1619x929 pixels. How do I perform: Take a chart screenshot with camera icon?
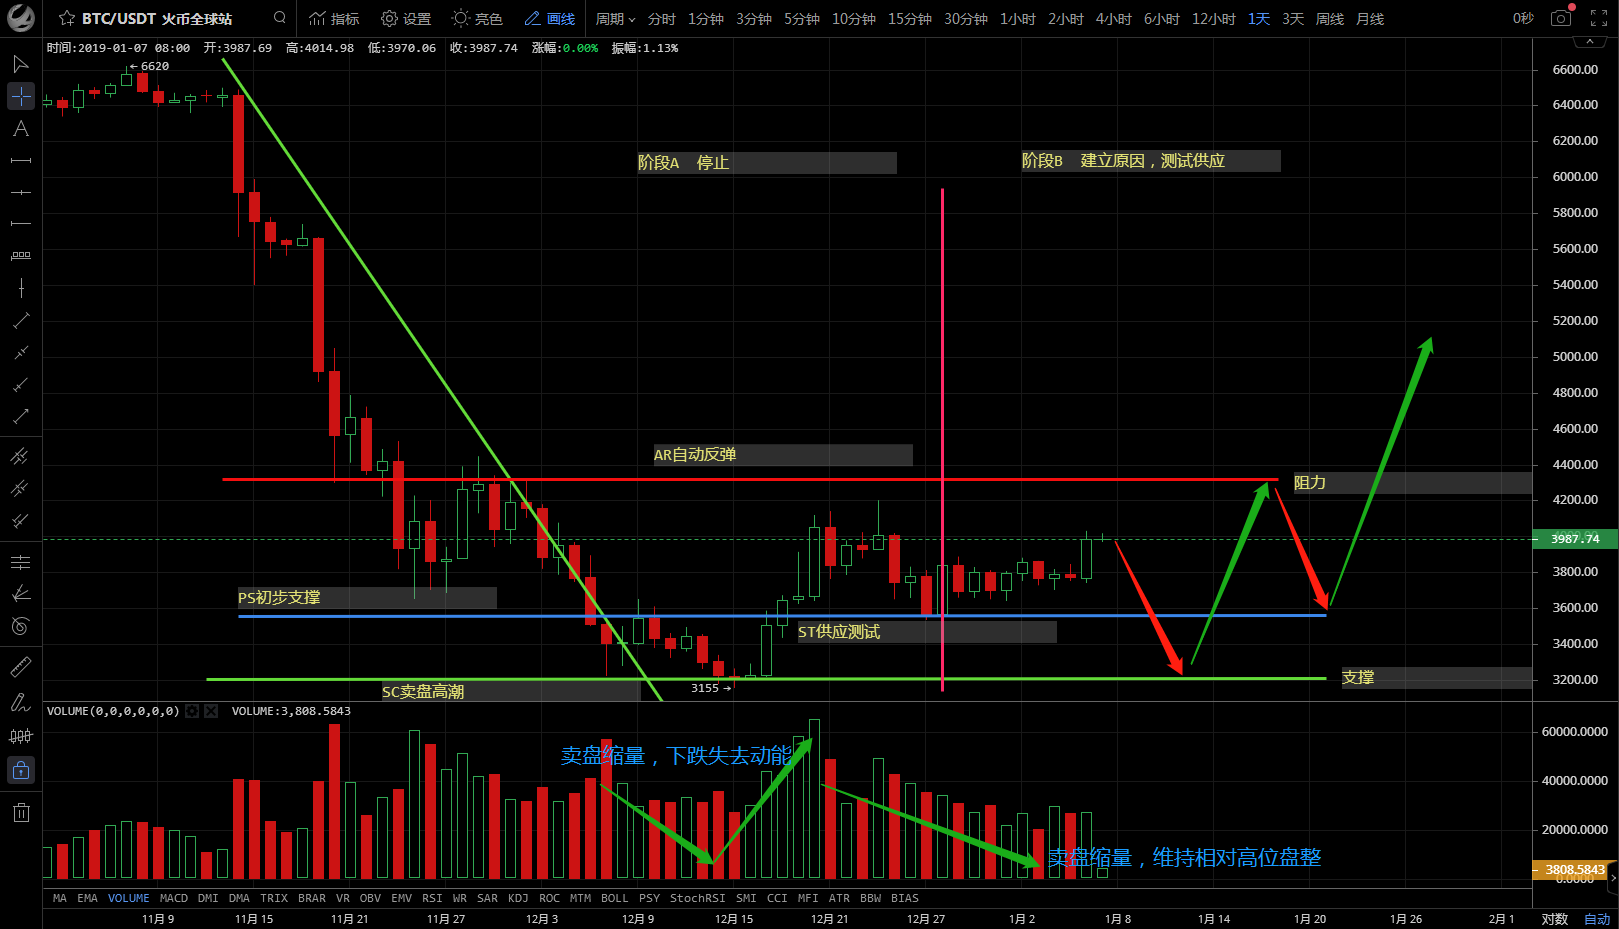(1560, 18)
